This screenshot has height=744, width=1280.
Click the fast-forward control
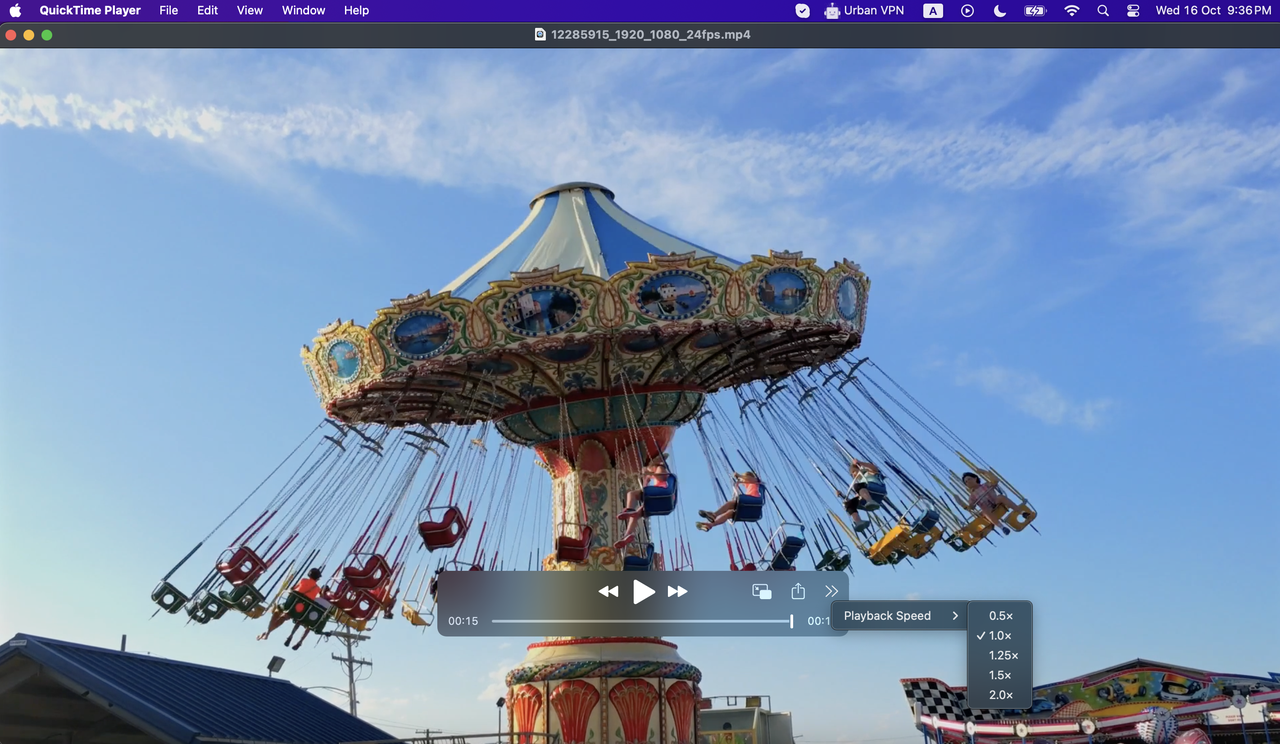tap(678, 591)
